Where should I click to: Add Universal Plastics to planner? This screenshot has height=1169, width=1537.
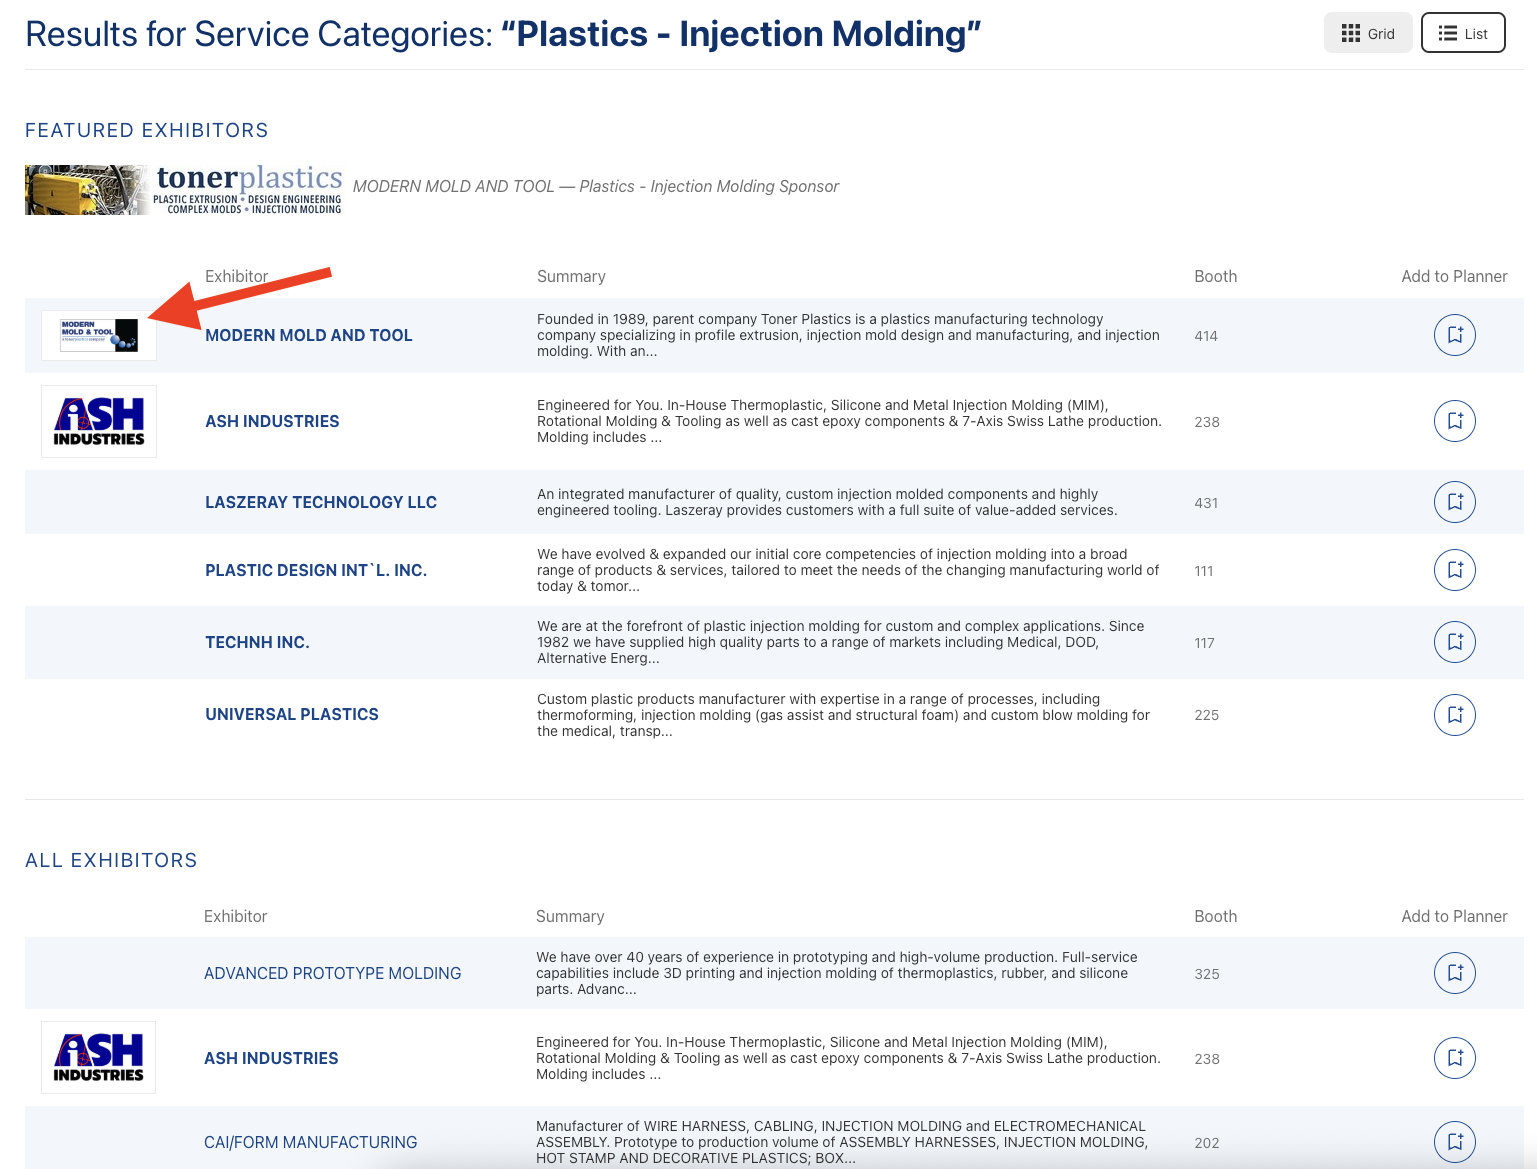(1454, 715)
